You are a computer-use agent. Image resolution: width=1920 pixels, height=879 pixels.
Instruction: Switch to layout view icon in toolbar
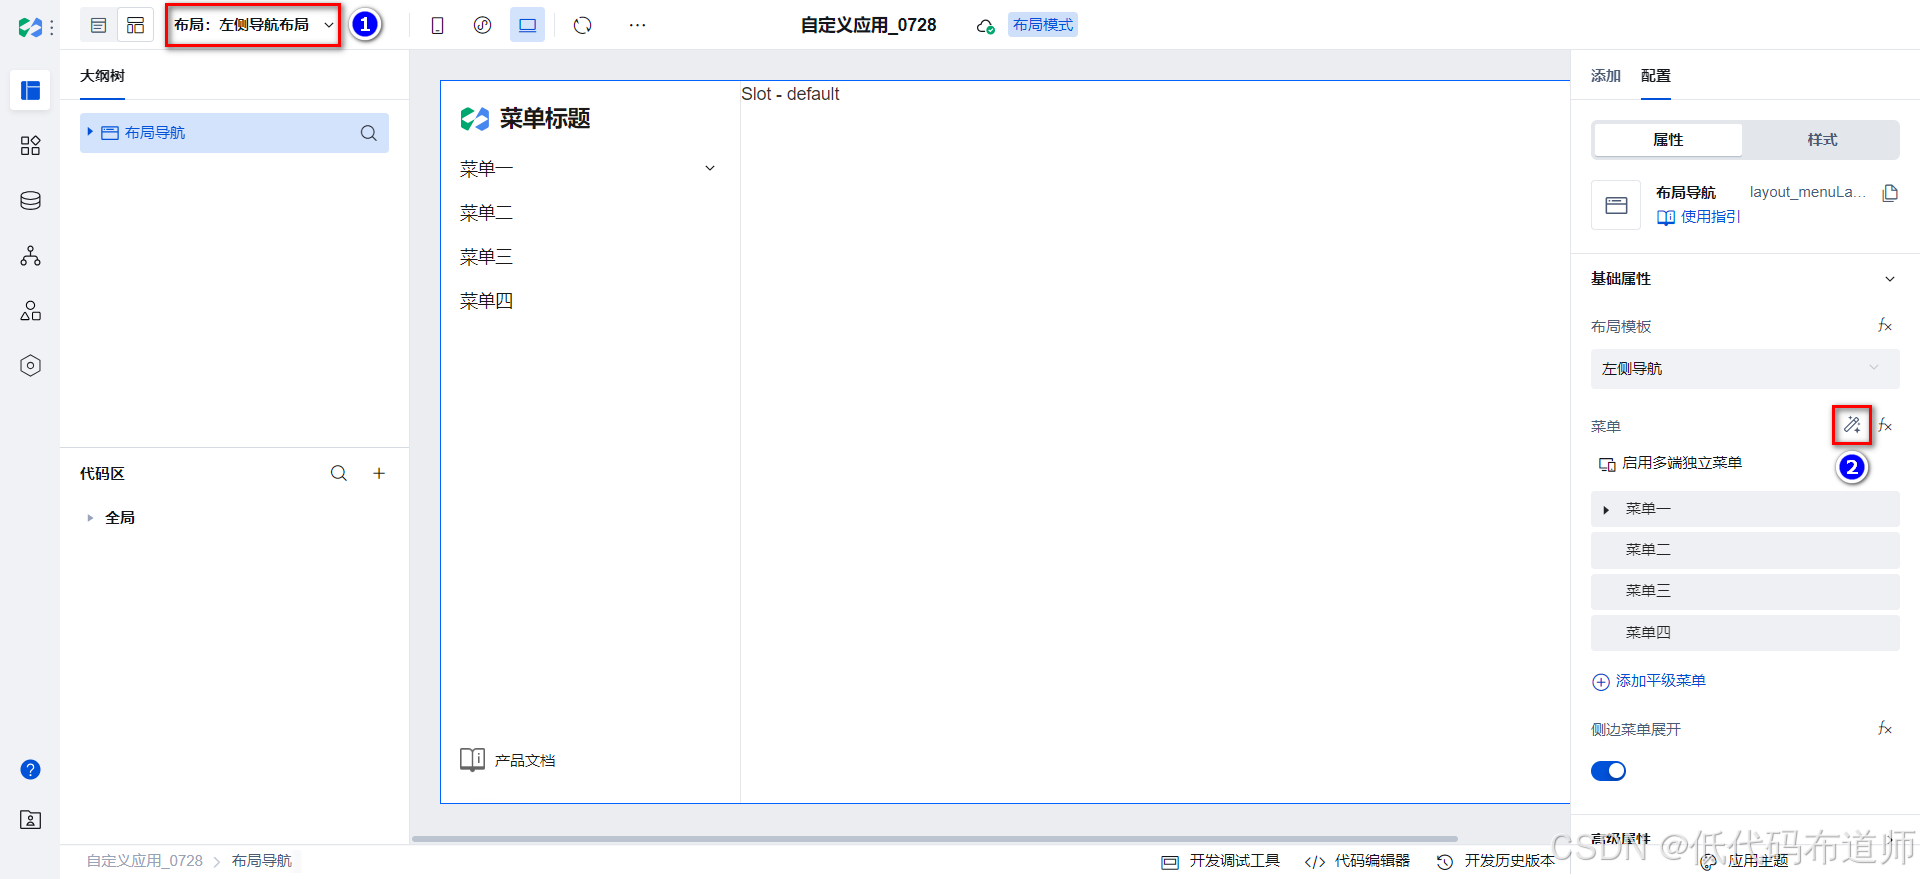pos(135,25)
